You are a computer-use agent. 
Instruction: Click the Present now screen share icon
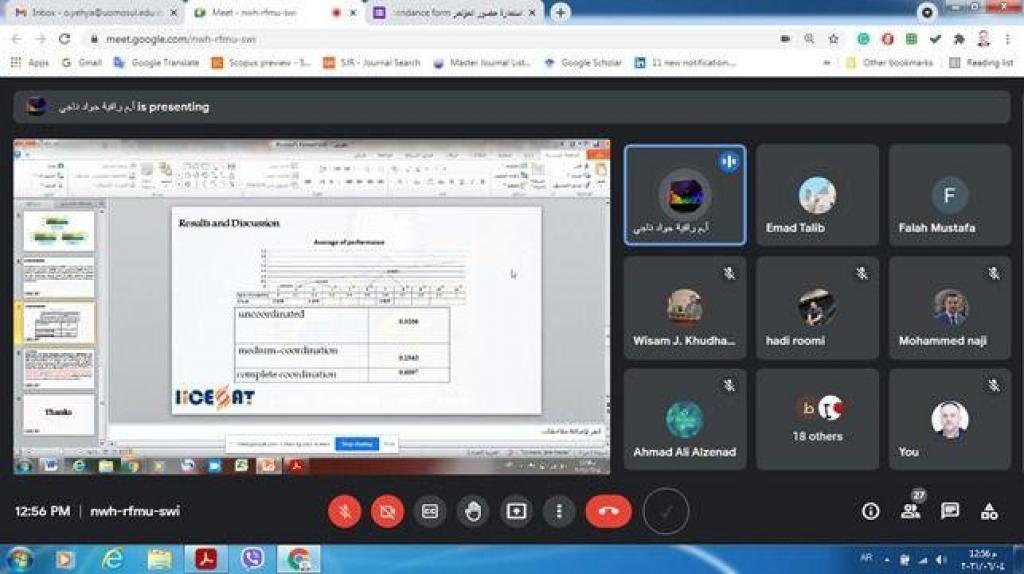click(x=516, y=511)
